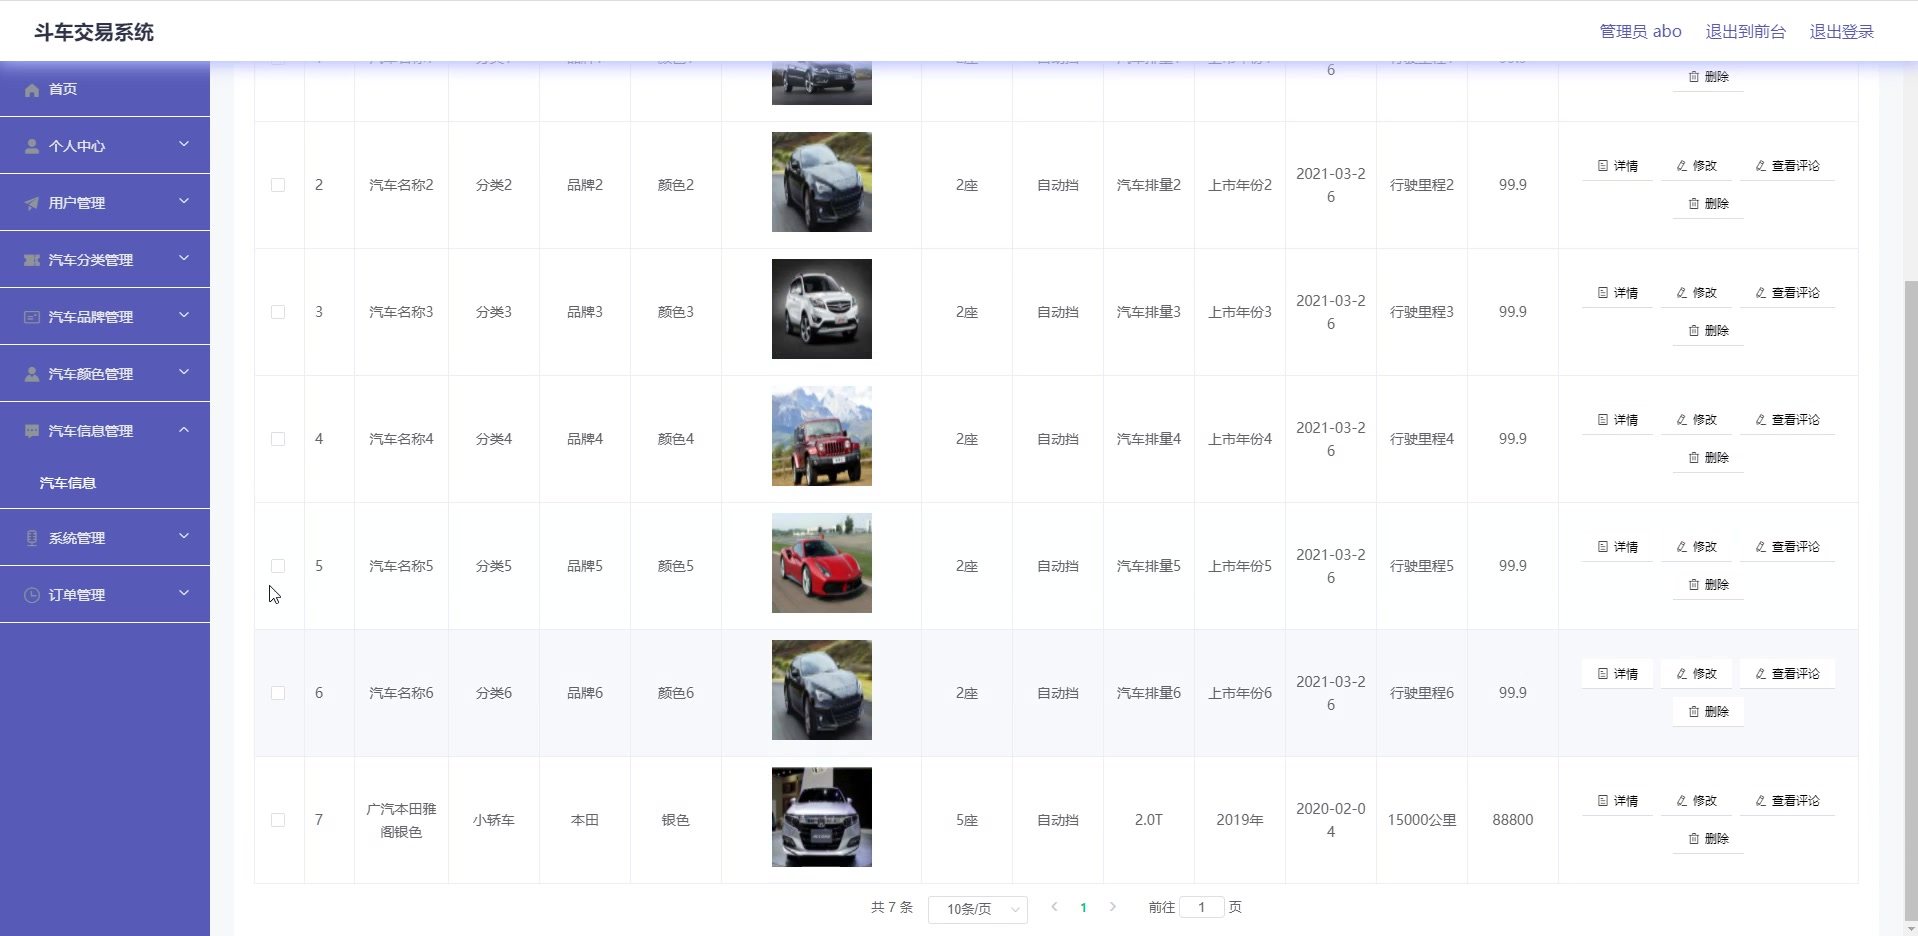Expand the 系统管理 sidebar menu
Viewport: 1918px width, 936px height.
(105, 538)
